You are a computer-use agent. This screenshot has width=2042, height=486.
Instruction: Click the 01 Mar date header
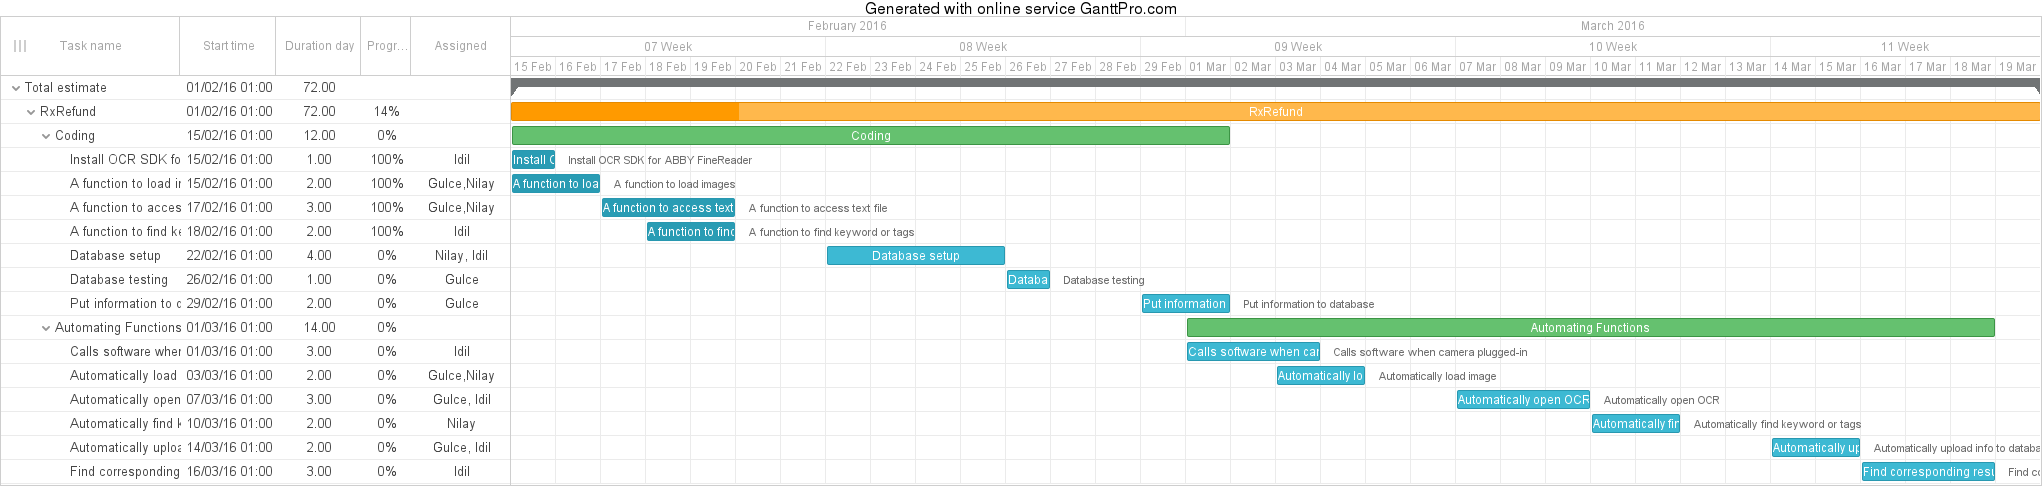[1207, 67]
